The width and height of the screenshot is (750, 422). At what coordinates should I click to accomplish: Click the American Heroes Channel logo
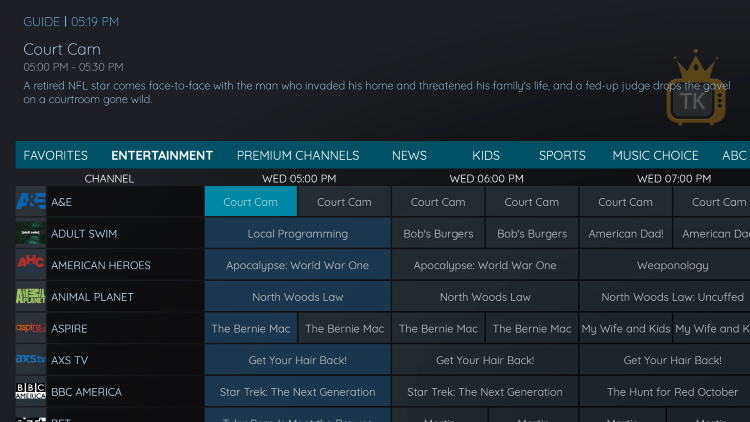[x=30, y=265]
